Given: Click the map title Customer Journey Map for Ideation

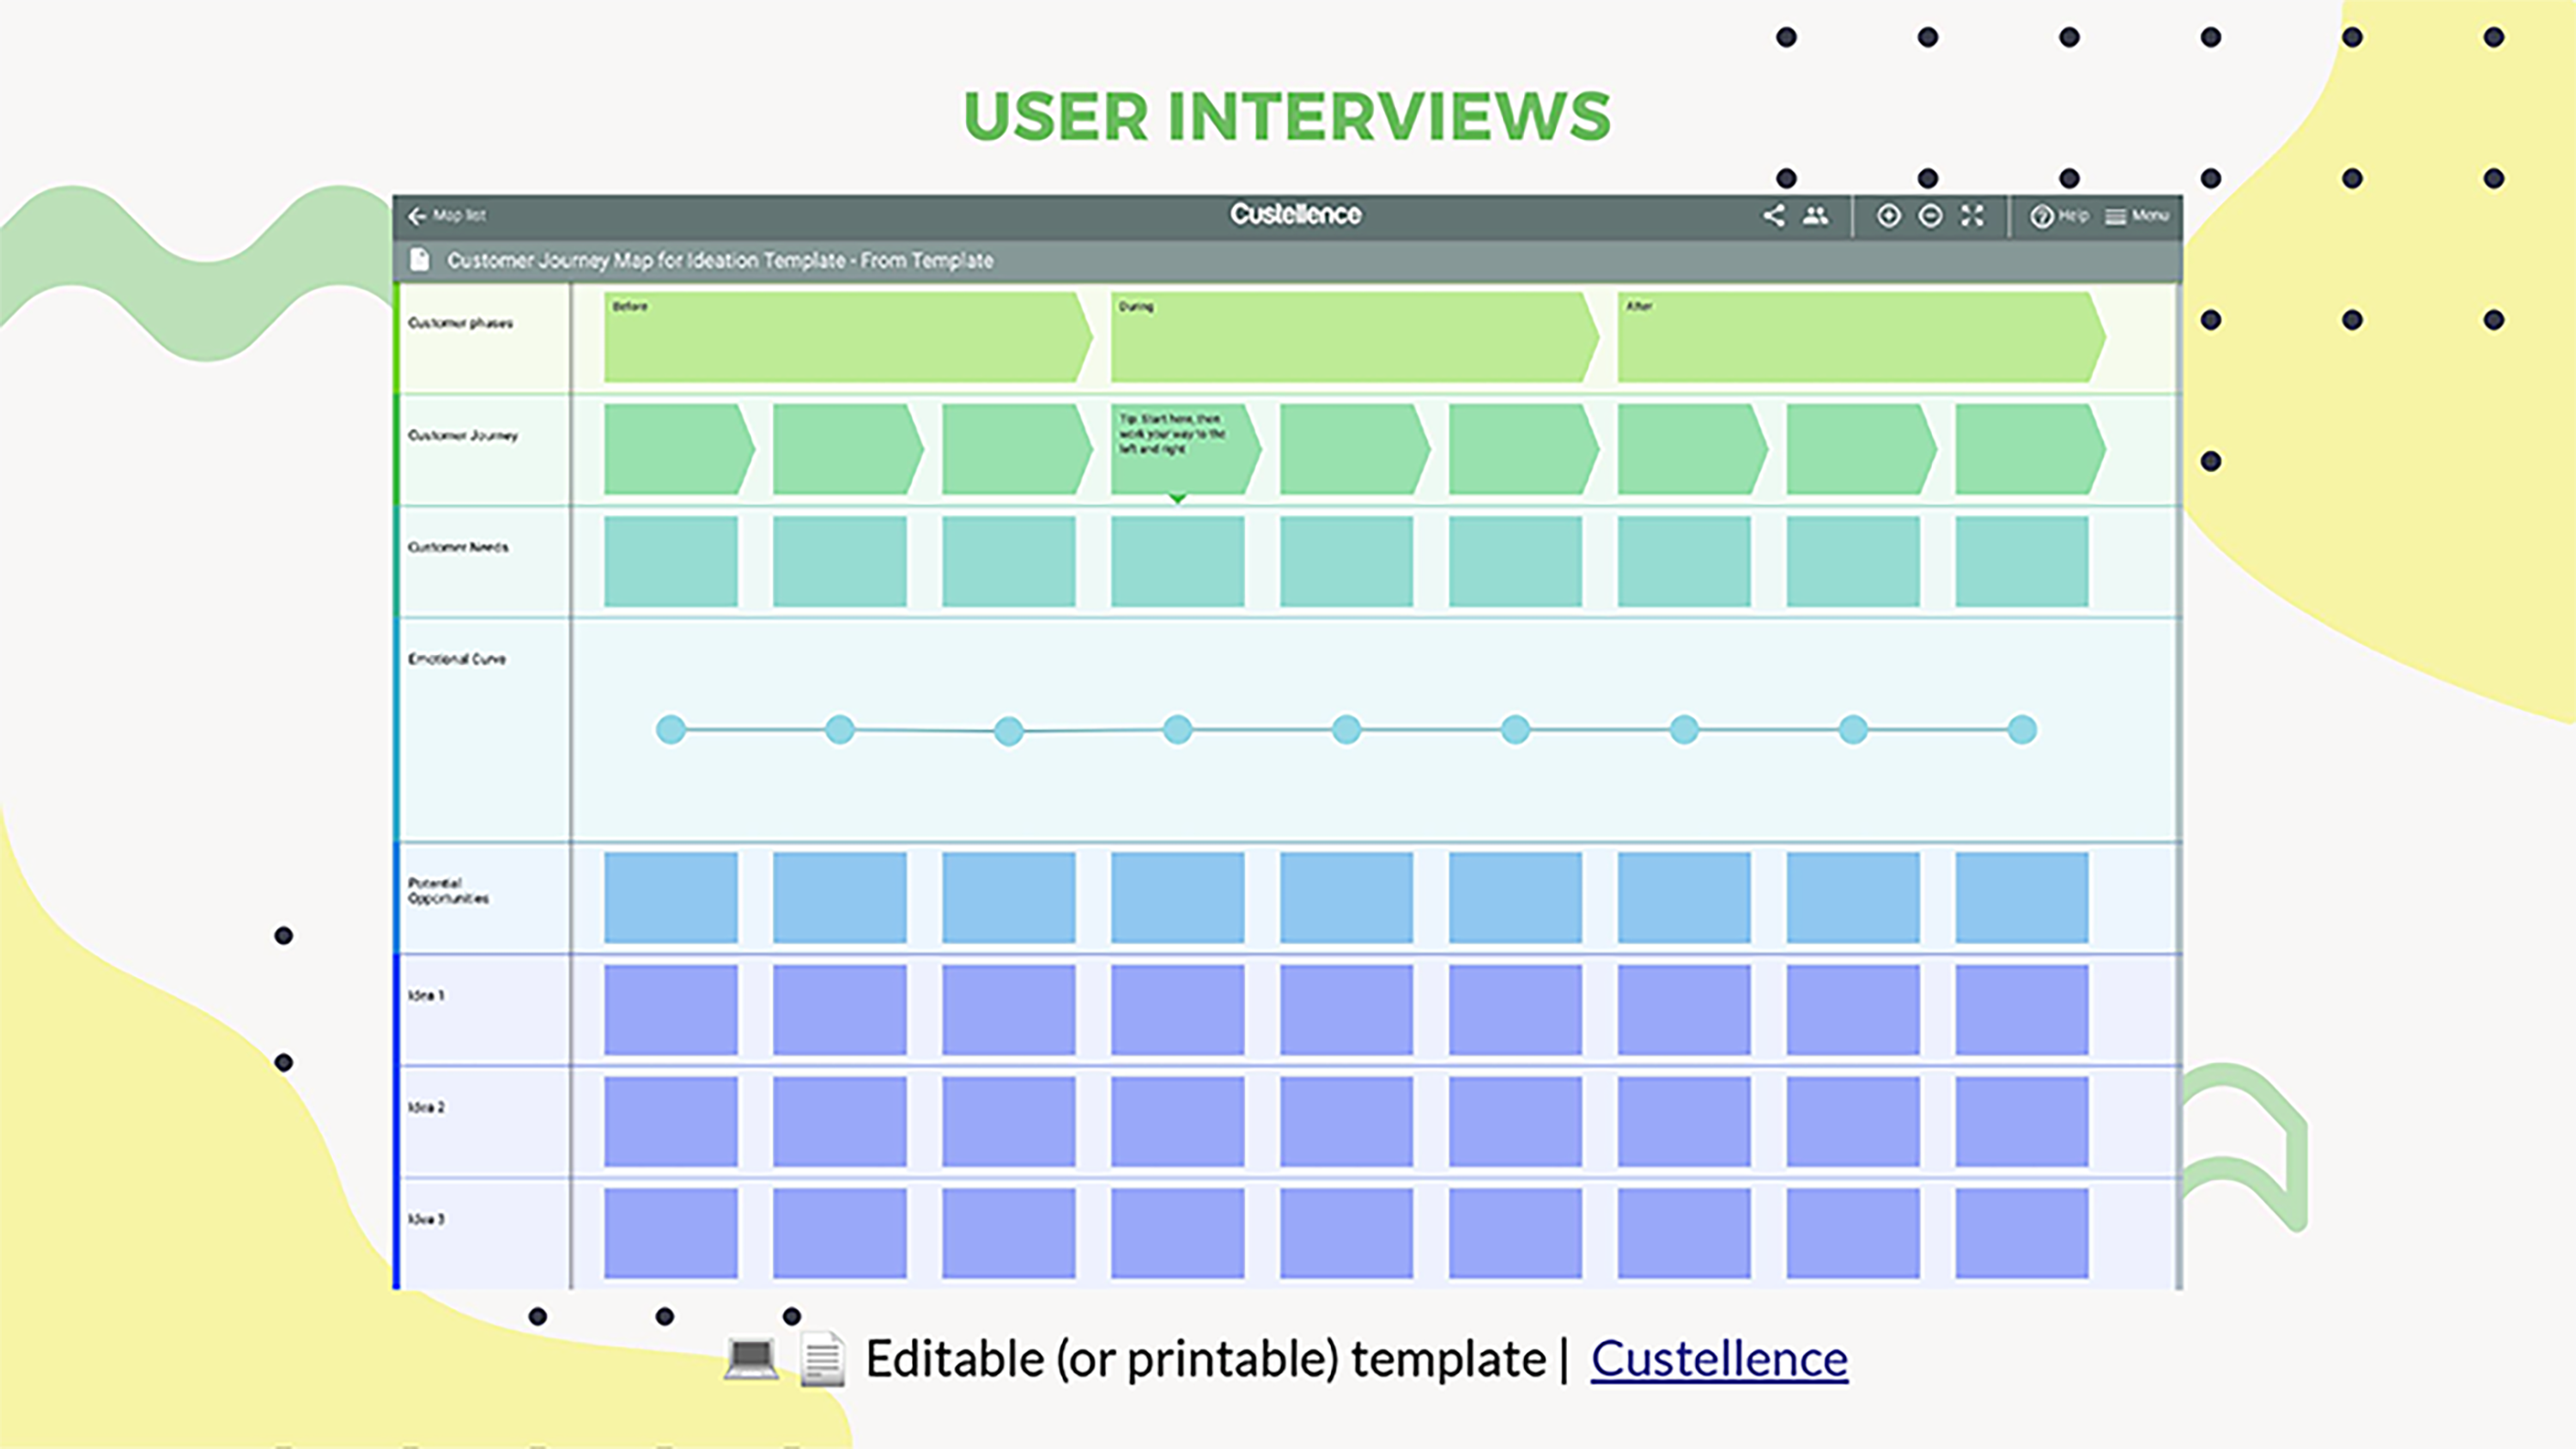Looking at the screenshot, I should [x=720, y=260].
